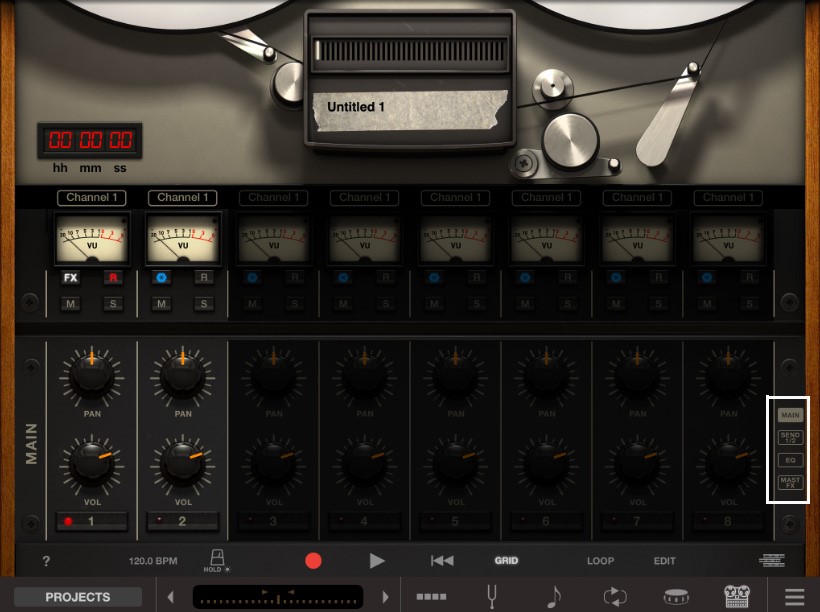Switch the mixer to the EQ tab
Image resolution: width=820 pixels, height=612 pixels.
click(790, 460)
